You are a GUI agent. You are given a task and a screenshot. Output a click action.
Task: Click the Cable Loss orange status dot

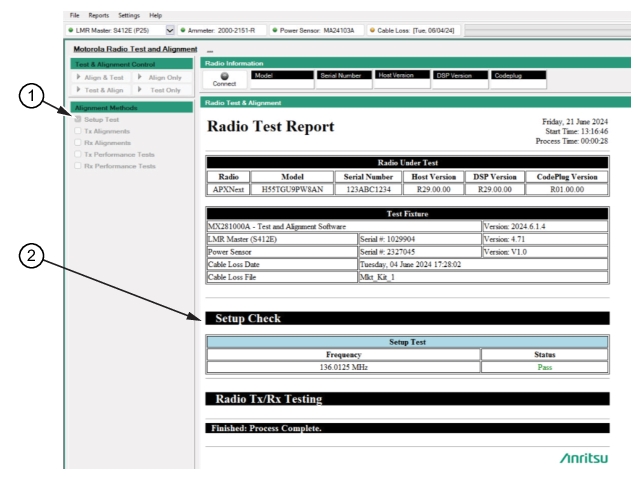(372, 30)
